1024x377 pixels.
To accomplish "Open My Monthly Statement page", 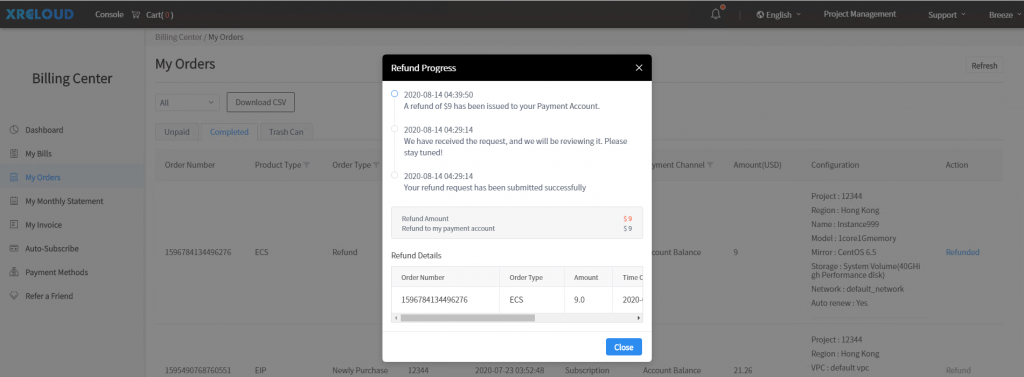I will pyautogui.click(x=64, y=201).
